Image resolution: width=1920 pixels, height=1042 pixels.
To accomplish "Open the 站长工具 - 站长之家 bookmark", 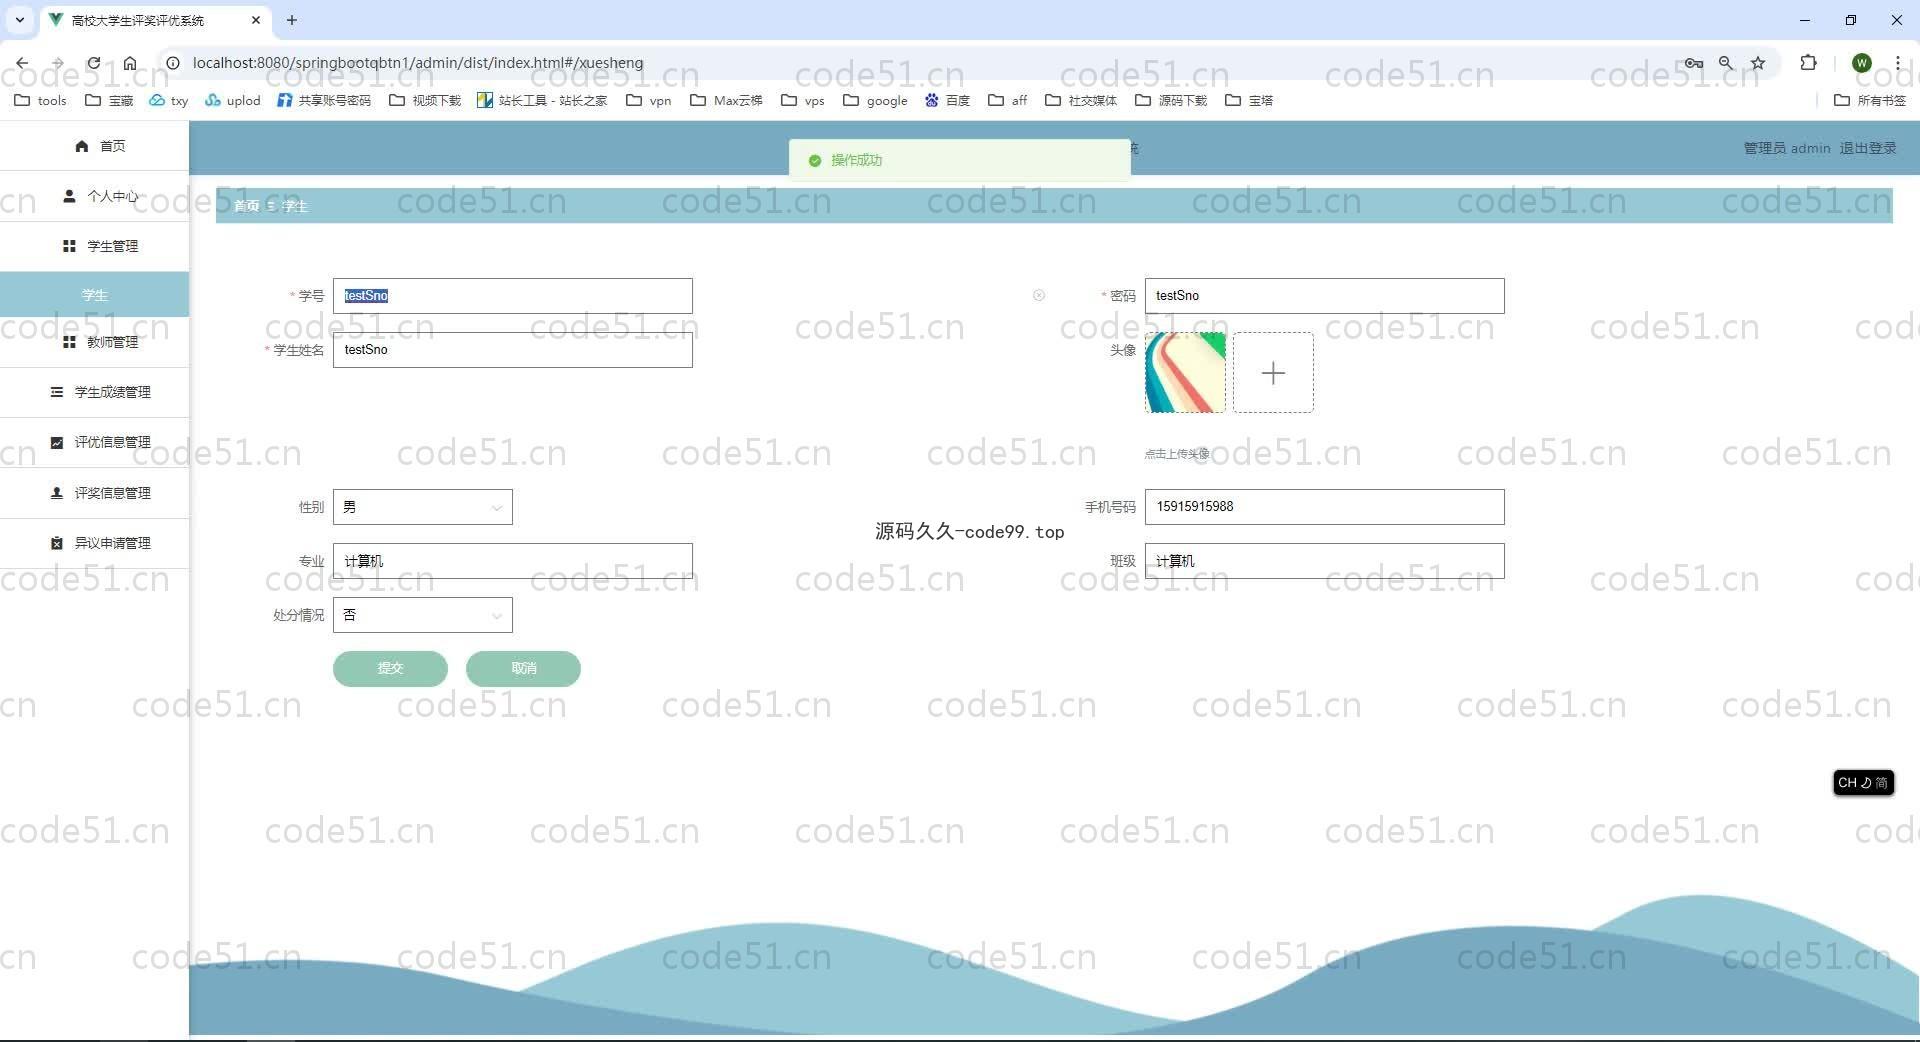I will (x=542, y=100).
